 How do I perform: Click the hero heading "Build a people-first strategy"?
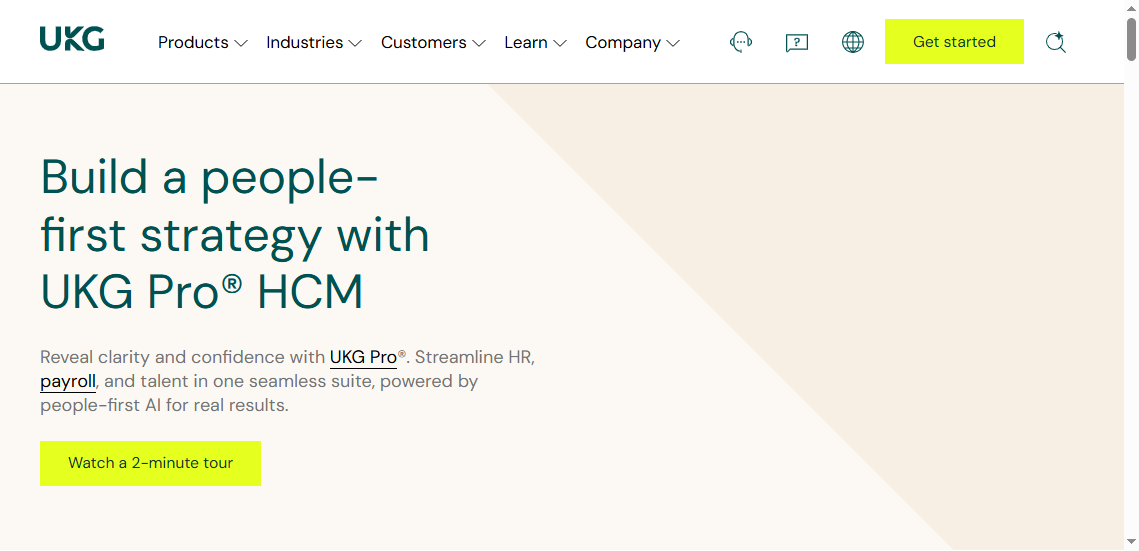[x=235, y=236]
